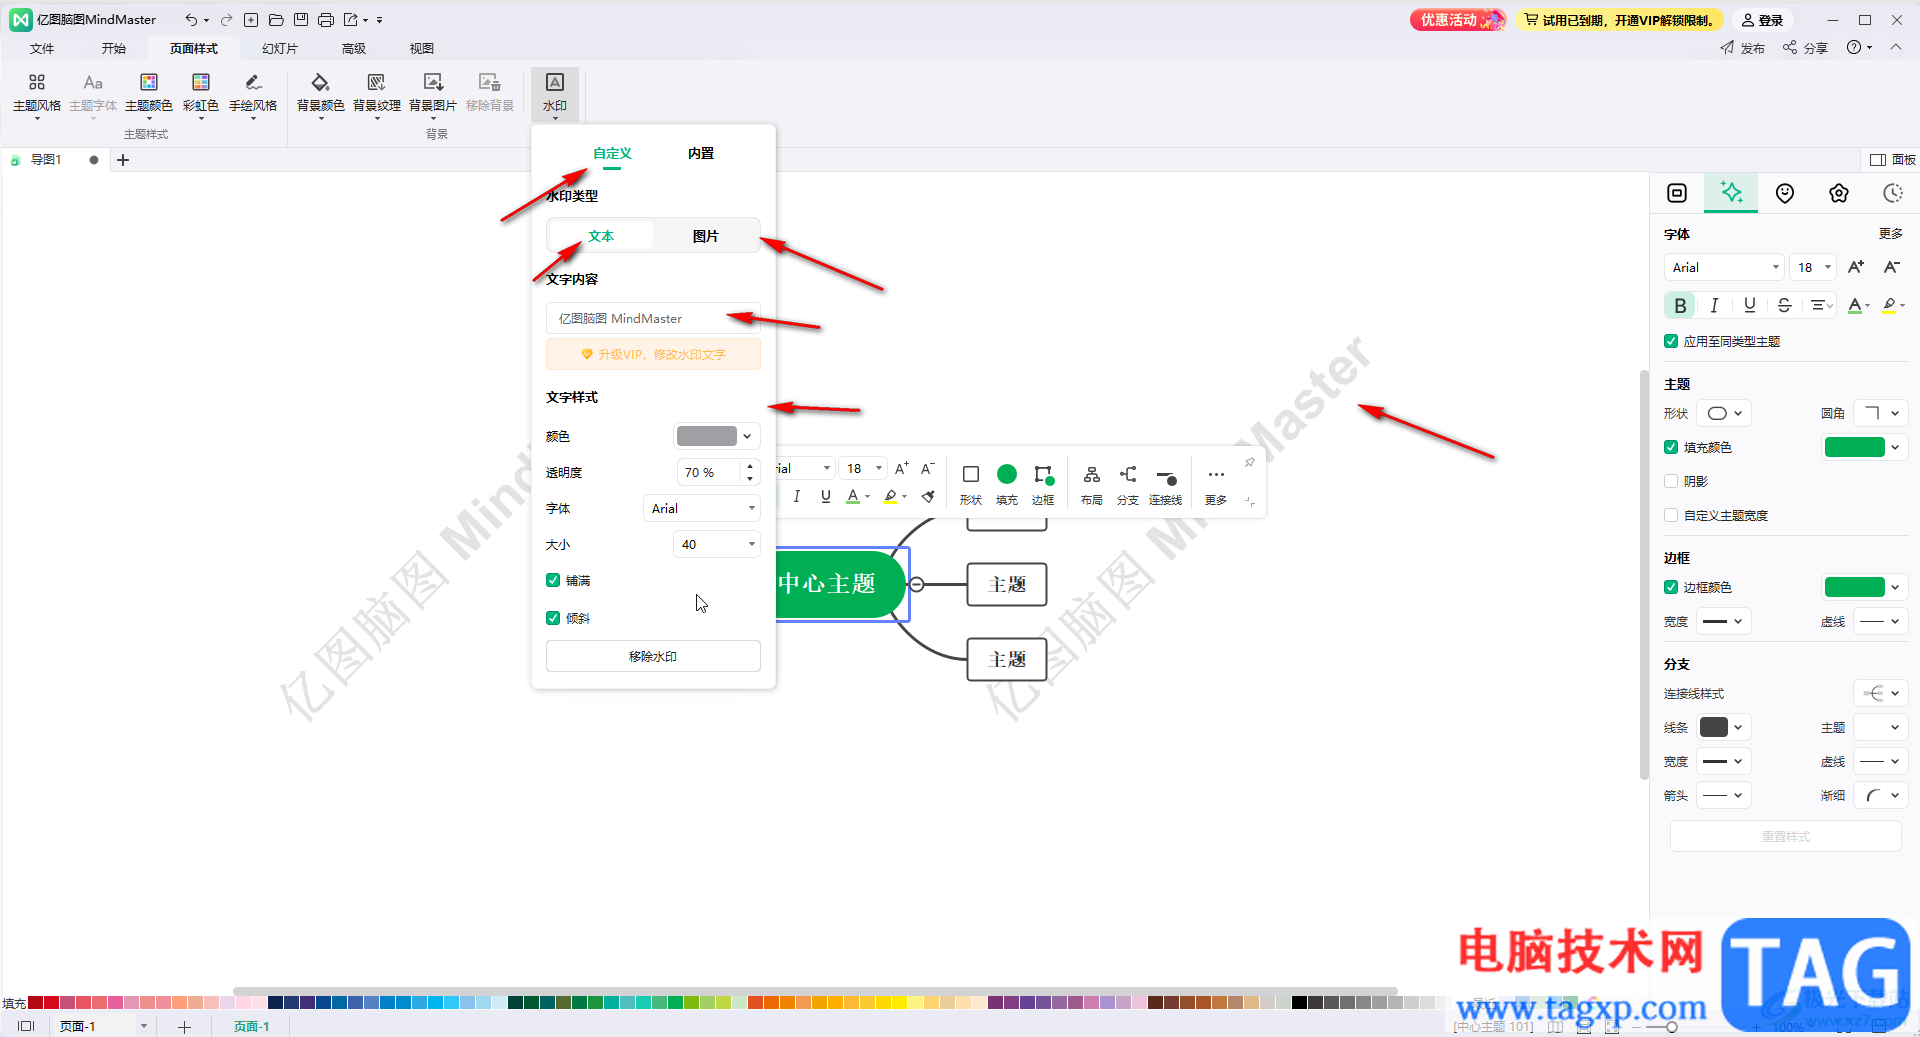Pin the floating toolbar

click(x=1249, y=462)
